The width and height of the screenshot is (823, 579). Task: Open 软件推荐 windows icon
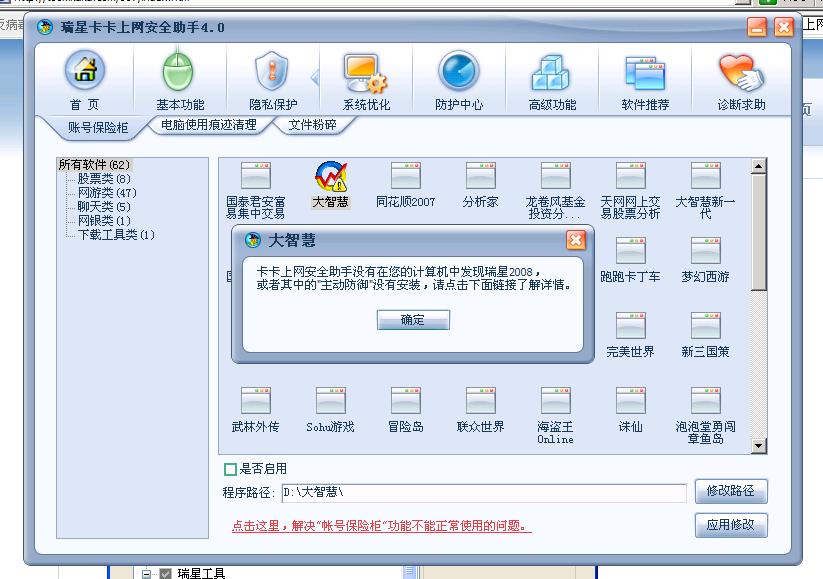(645, 73)
